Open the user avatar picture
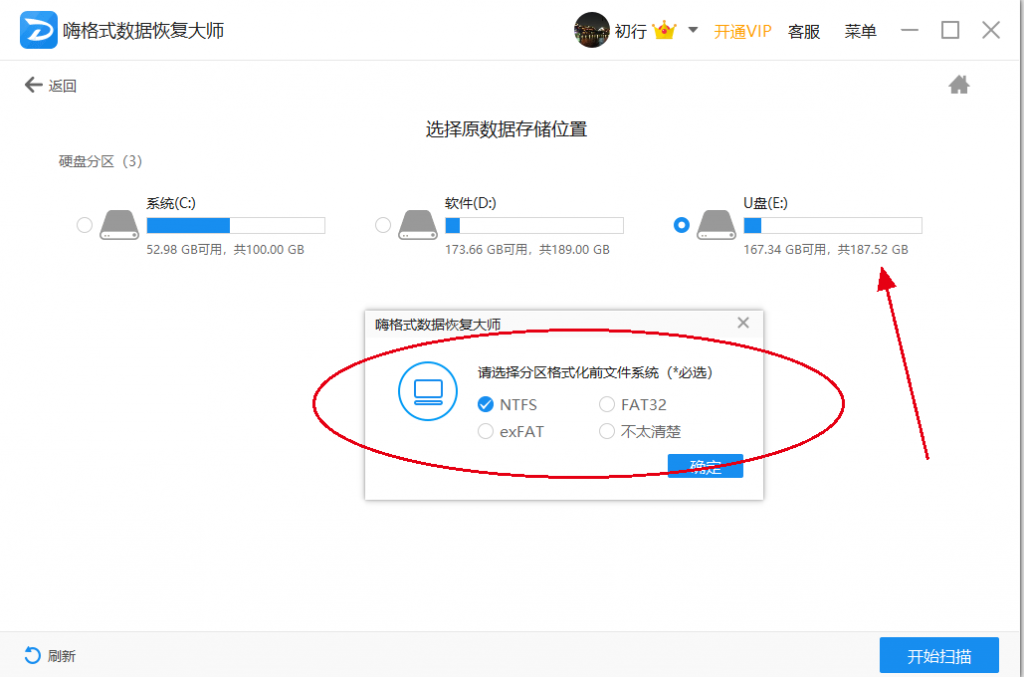The image size is (1024, 677). (592, 30)
